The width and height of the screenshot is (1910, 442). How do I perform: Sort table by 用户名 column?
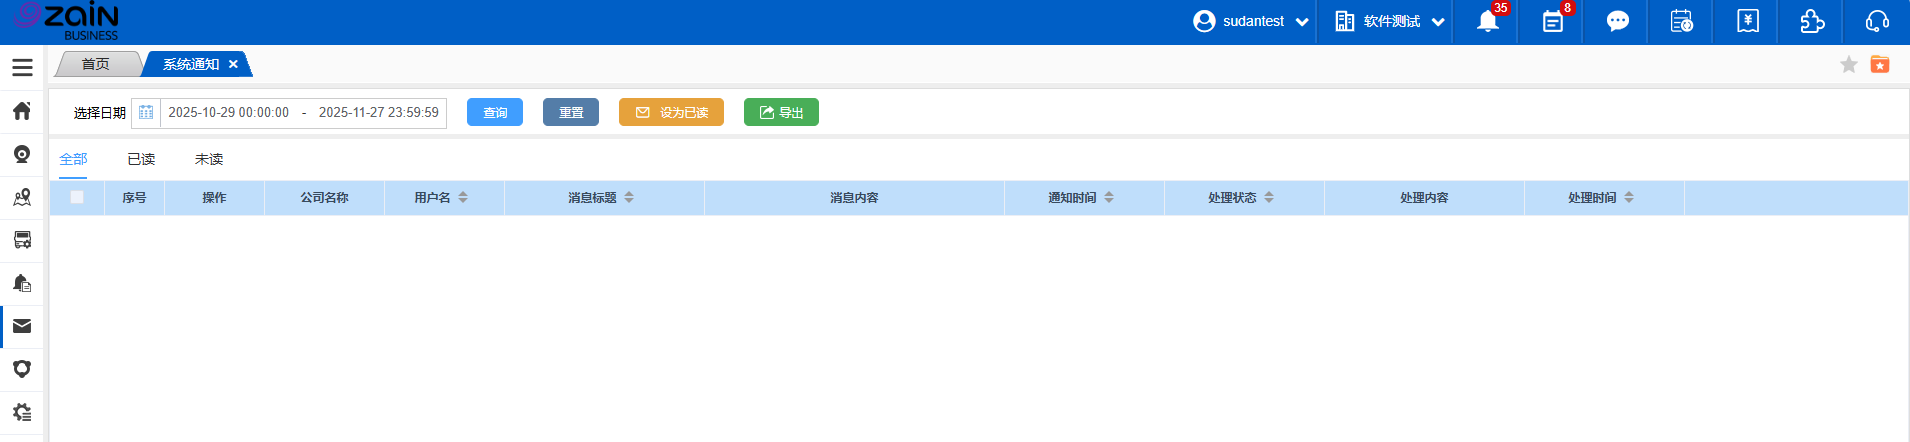click(463, 198)
